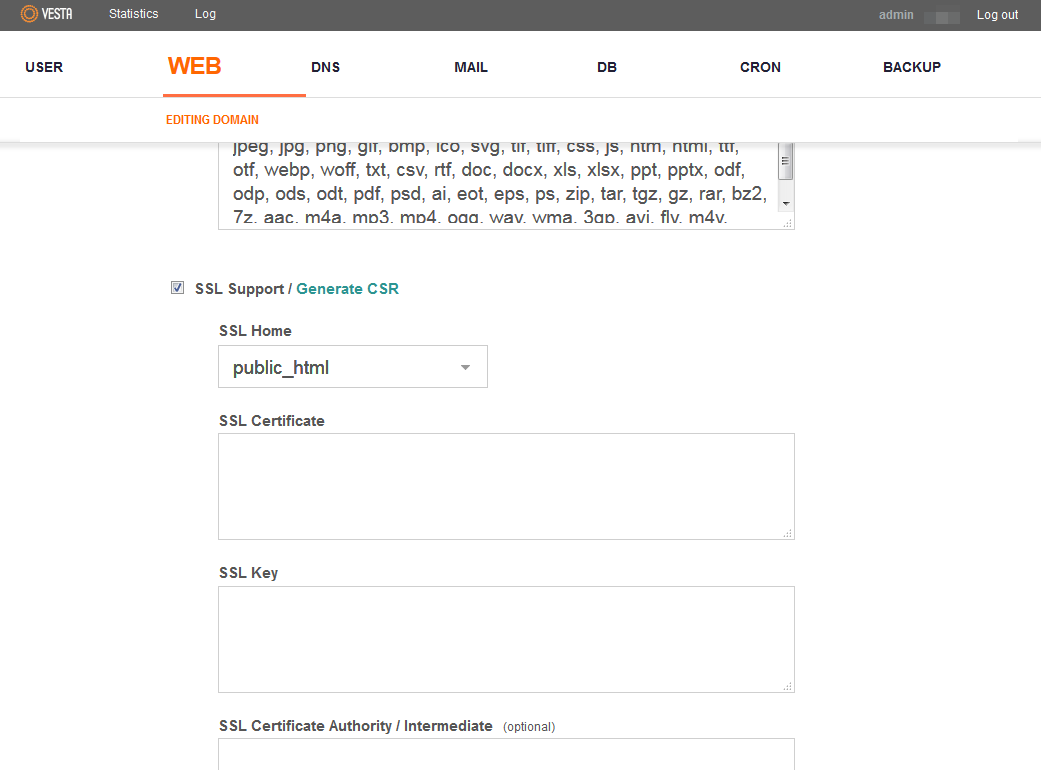Open the BACKUP tab

click(x=911, y=67)
